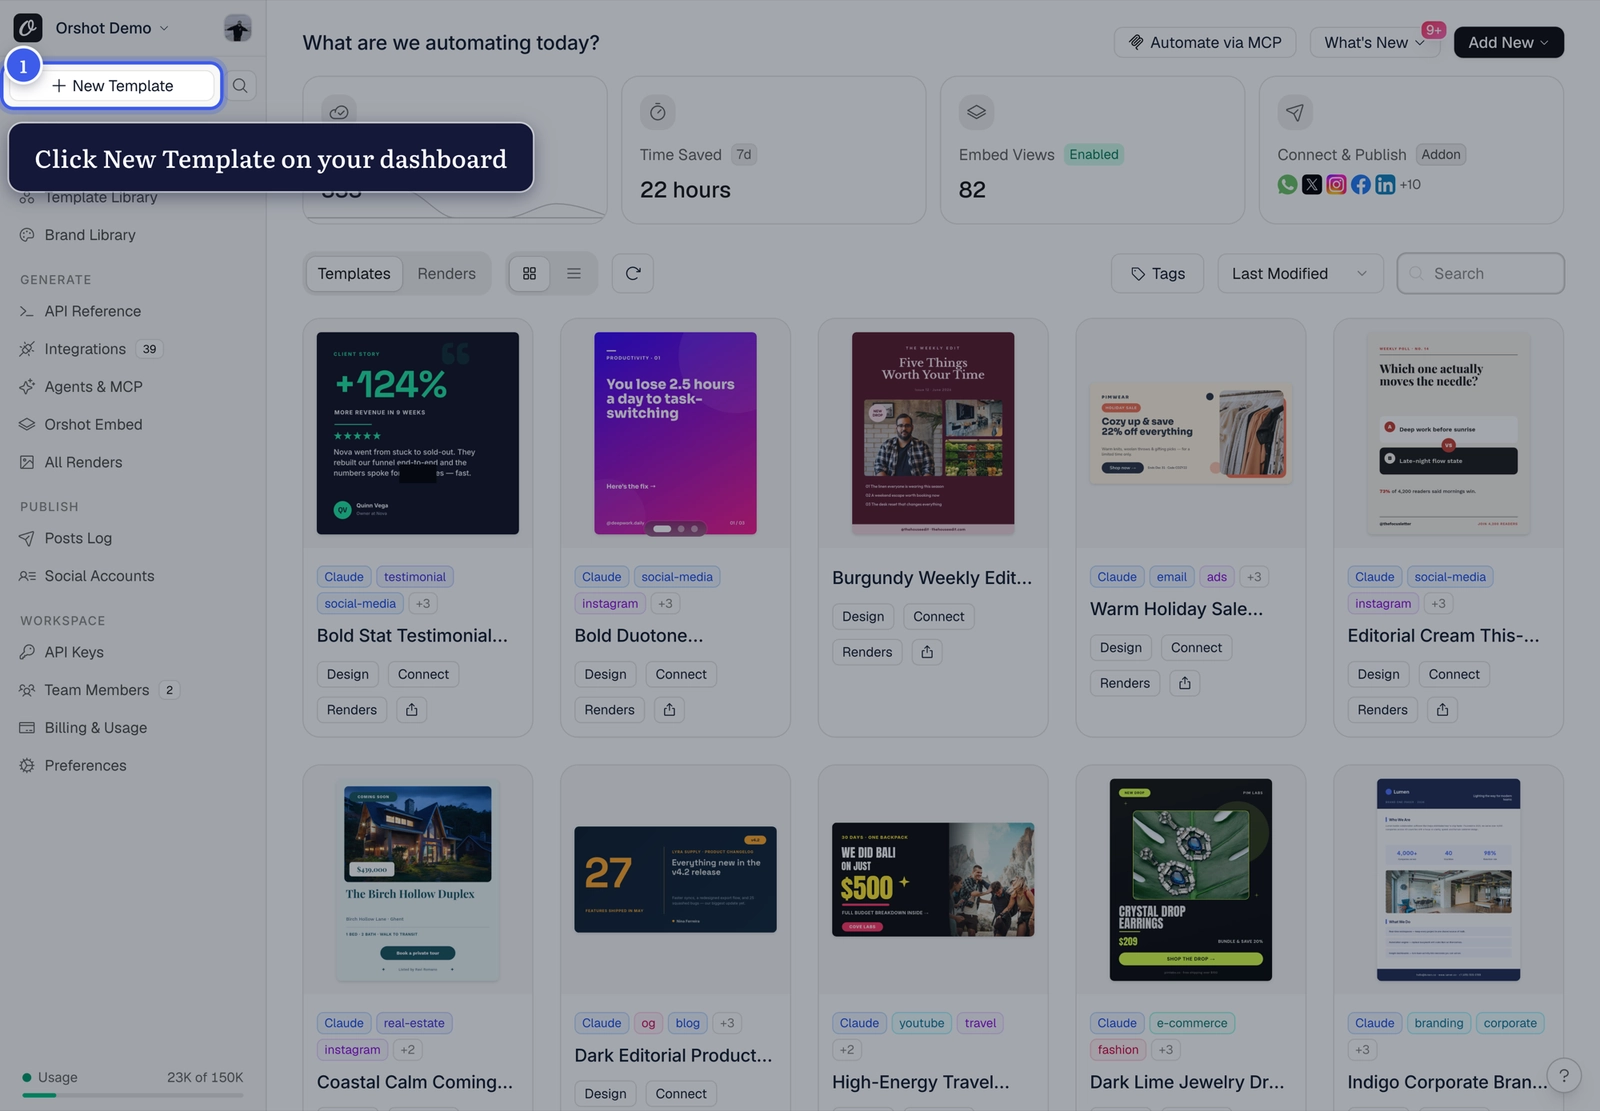Click Automate via MCP button
This screenshot has height=1111, width=1600.
pos(1205,42)
